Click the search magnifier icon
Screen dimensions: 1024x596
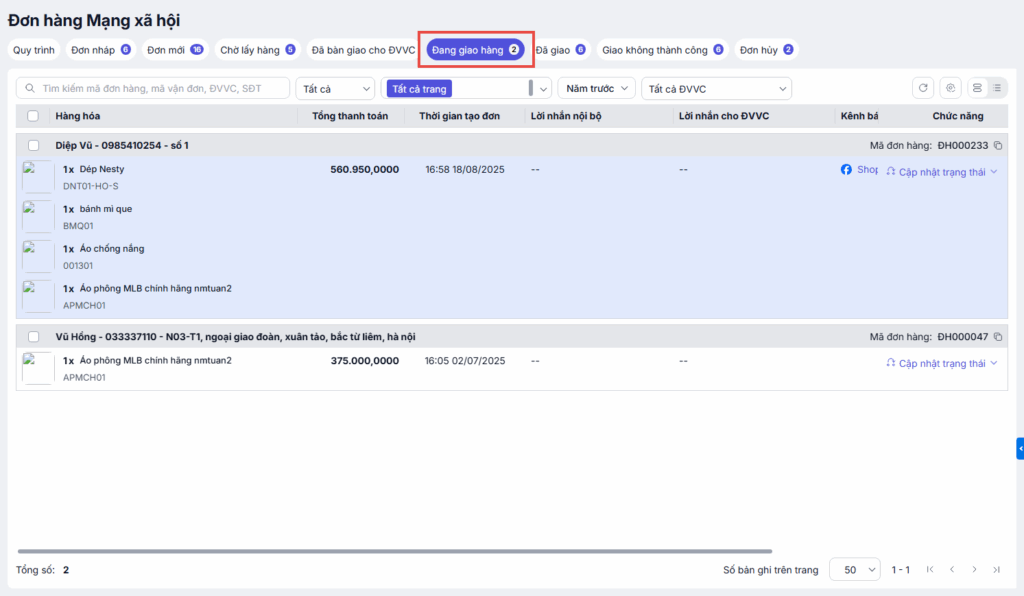coord(30,88)
